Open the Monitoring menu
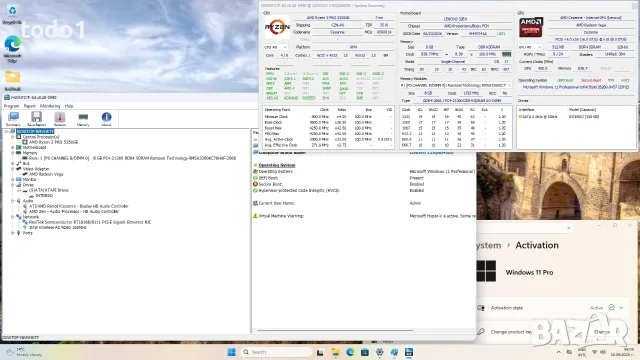The image size is (640, 360). (50, 106)
